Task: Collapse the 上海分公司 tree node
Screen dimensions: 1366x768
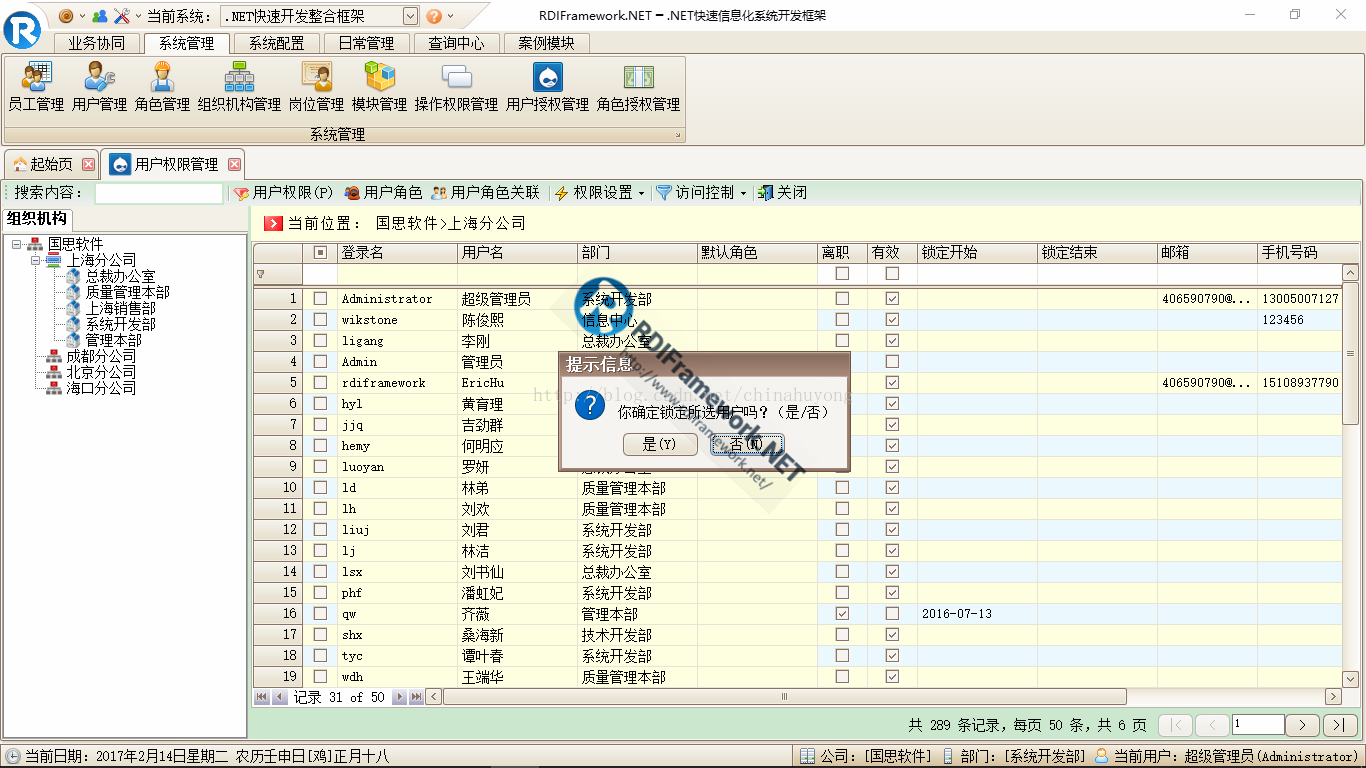Action: (x=35, y=260)
